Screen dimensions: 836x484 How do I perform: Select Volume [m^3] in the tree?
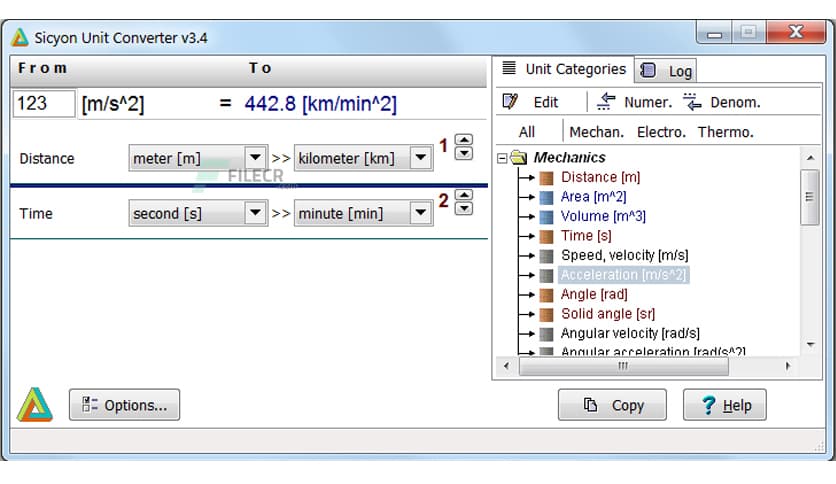tap(603, 216)
